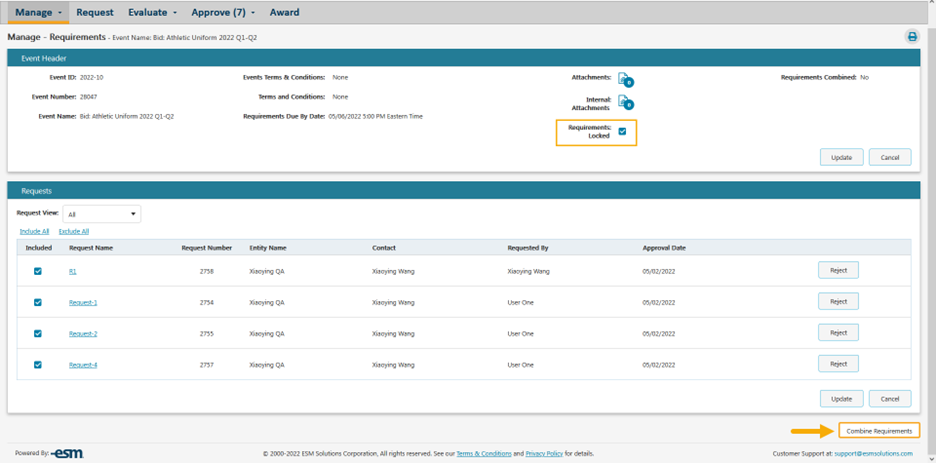The height and width of the screenshot is (463, 936).
Task: Click the Include All link
Action: 34,232
